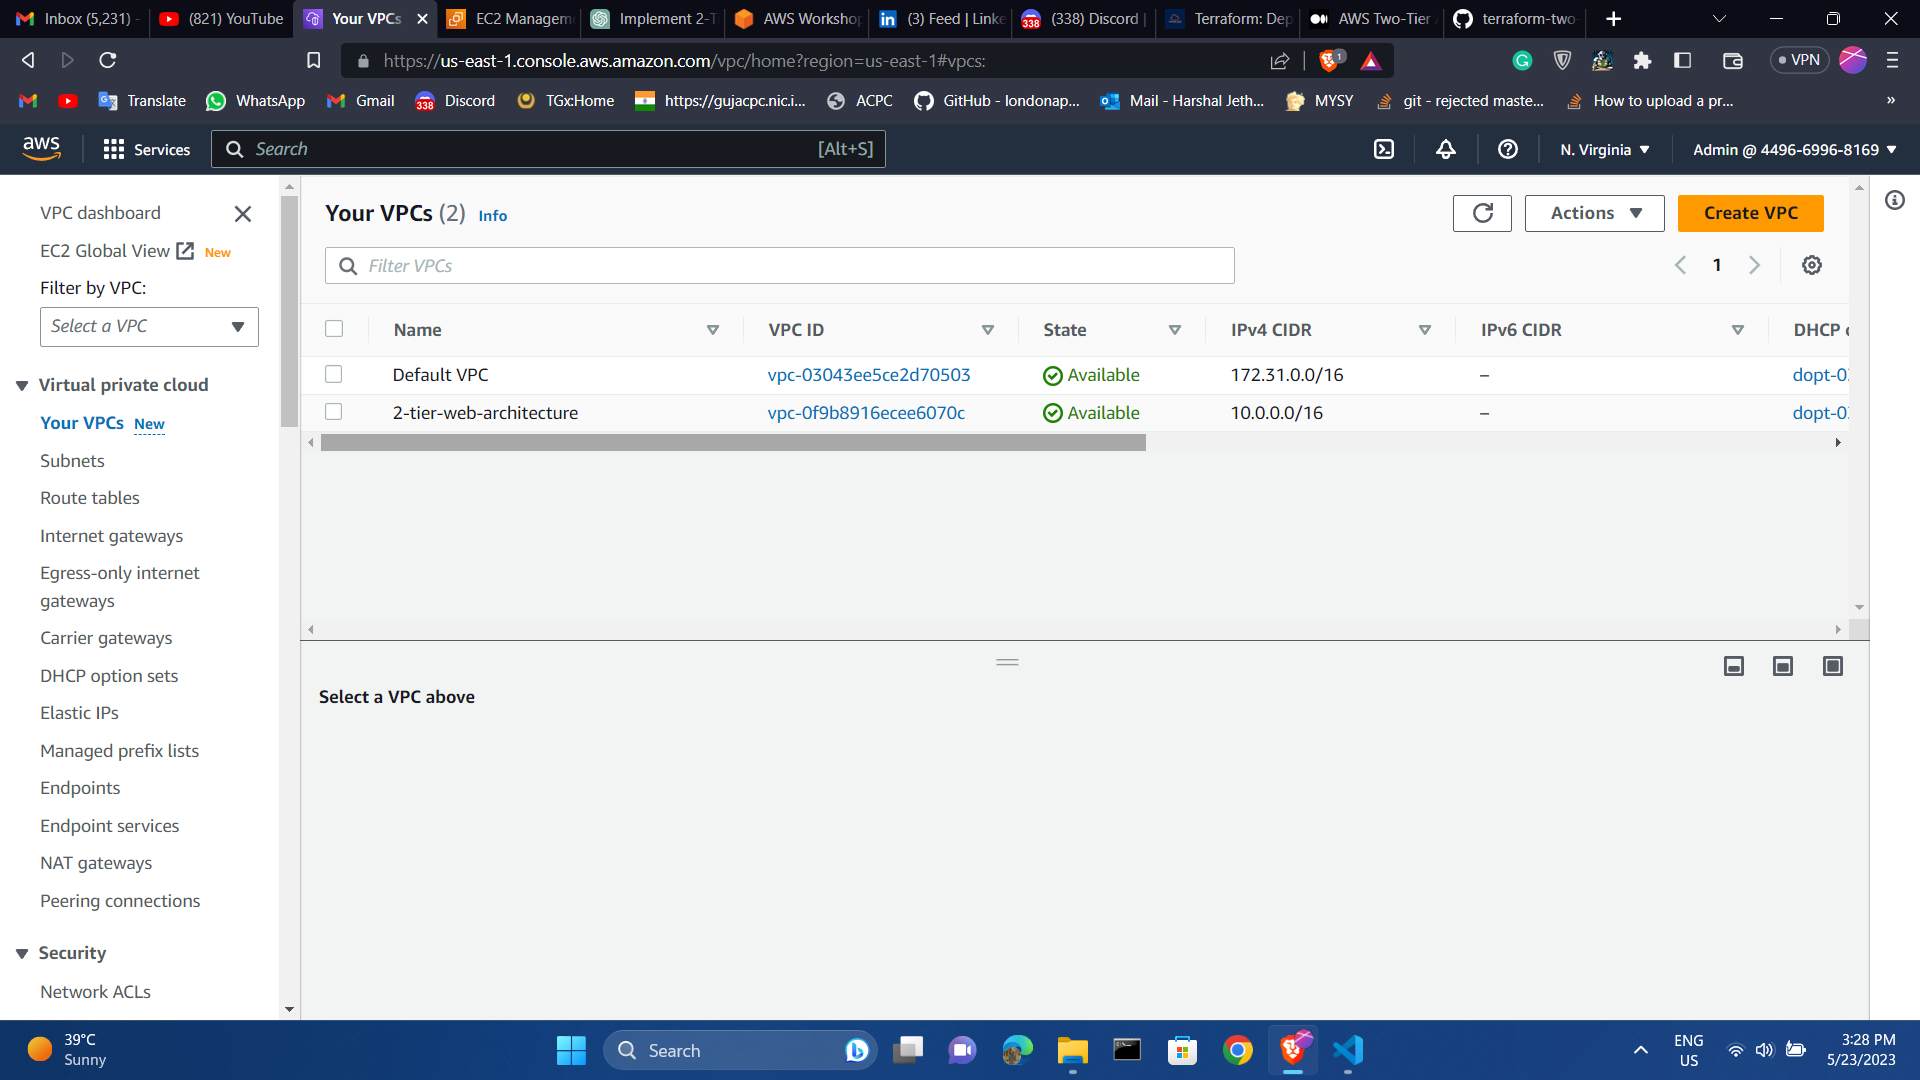The image size is (1920, 1080).
Task: Toggle the select-all VPCs checkbox
Action: (x=334, y=329)
